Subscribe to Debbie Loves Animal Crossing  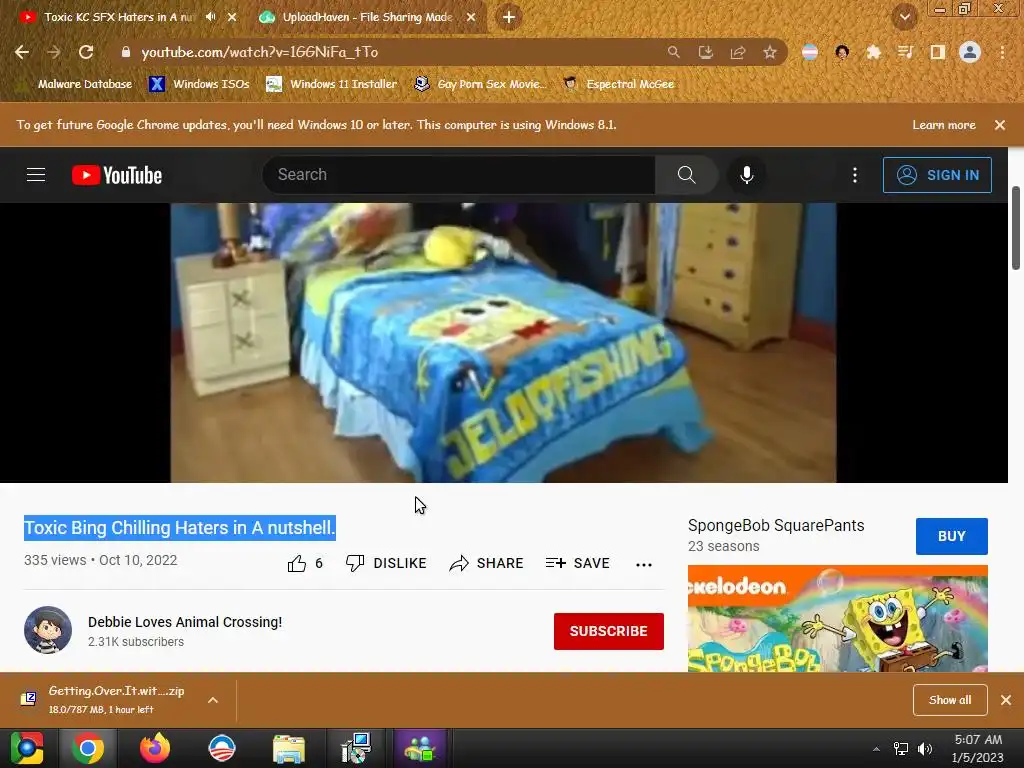click(x=609, y=631)
